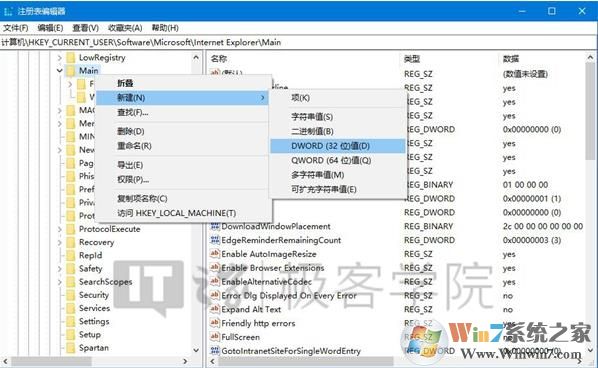Click the RepId folder icon
The width and height of the screenshot is (598, 368).
tap(71, 255)
